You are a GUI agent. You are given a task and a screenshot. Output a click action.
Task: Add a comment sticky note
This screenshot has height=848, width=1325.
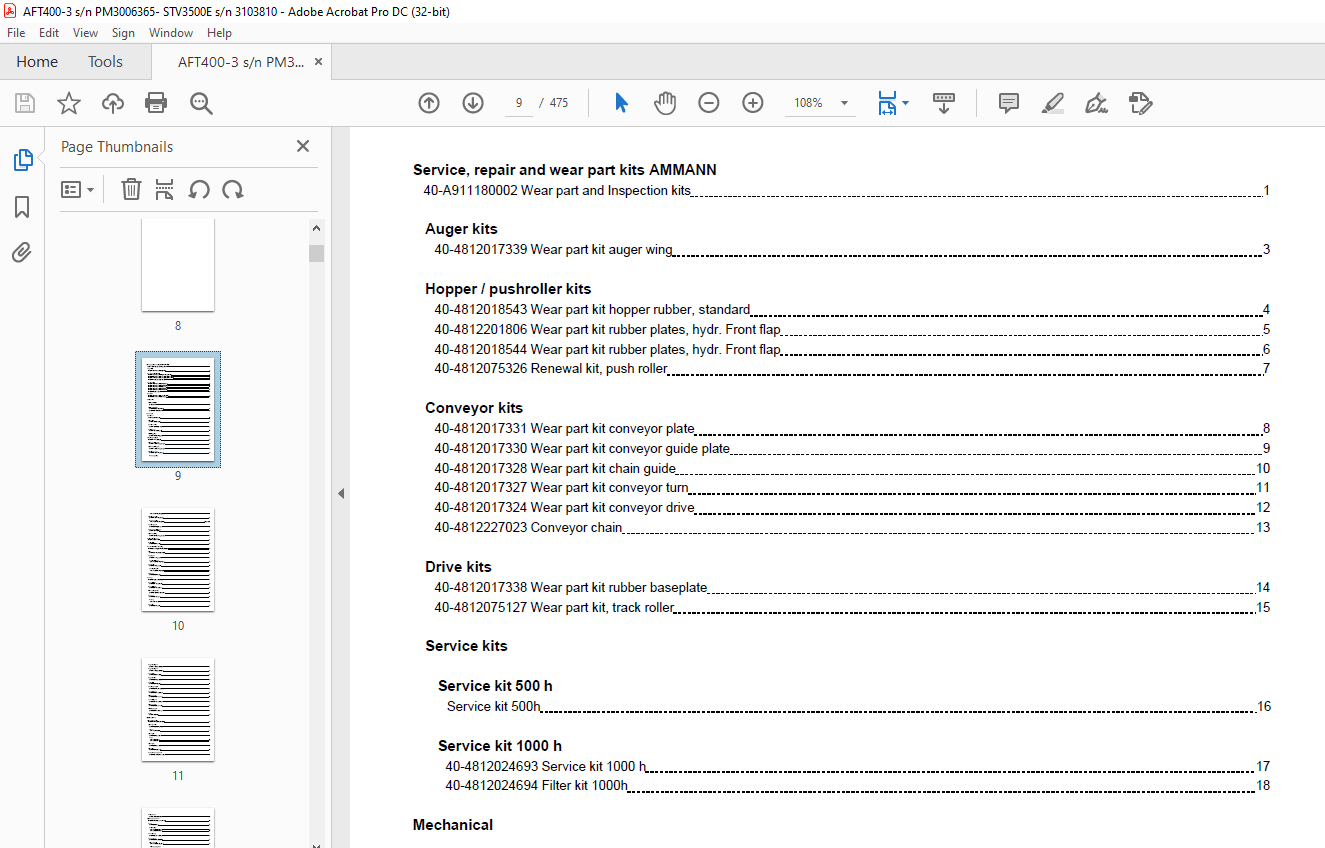[1009, 103]
